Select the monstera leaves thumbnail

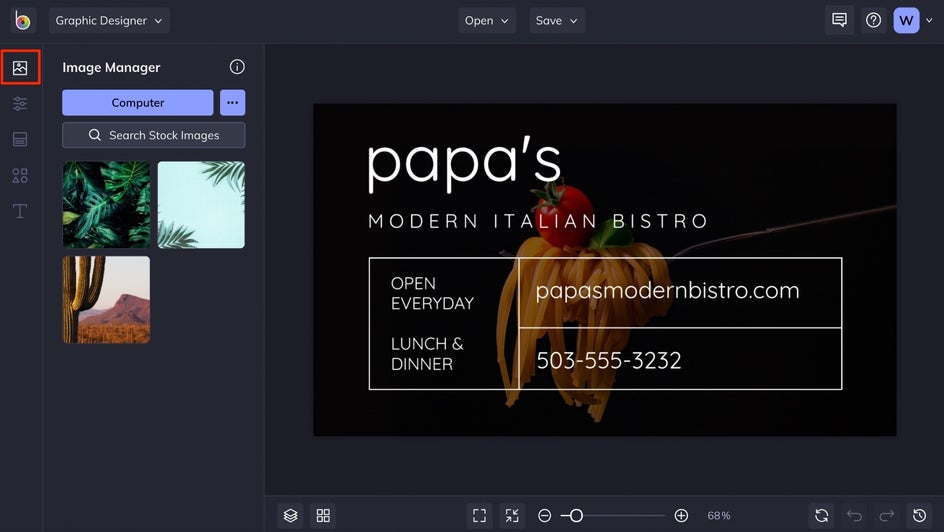pyautogui.click(x=107, y=205)
